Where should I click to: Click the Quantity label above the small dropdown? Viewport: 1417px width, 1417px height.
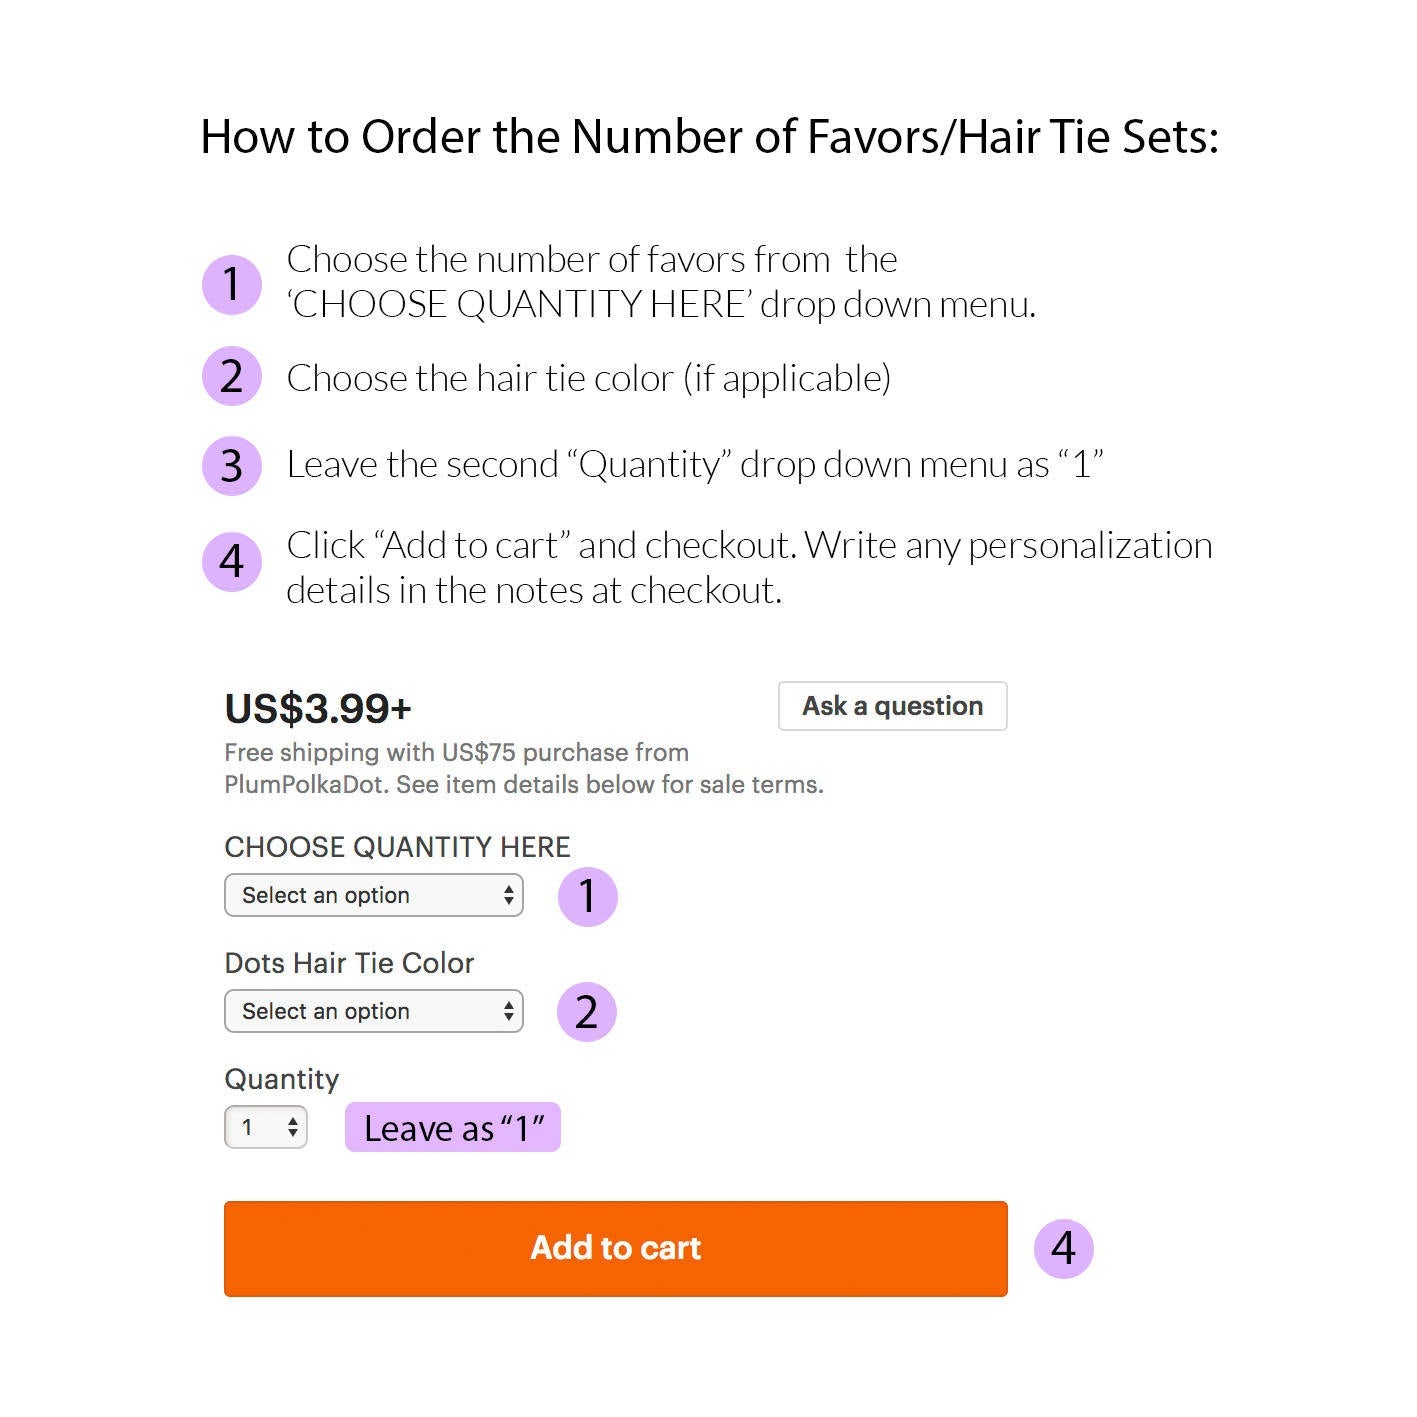[x=282, y=1079]
